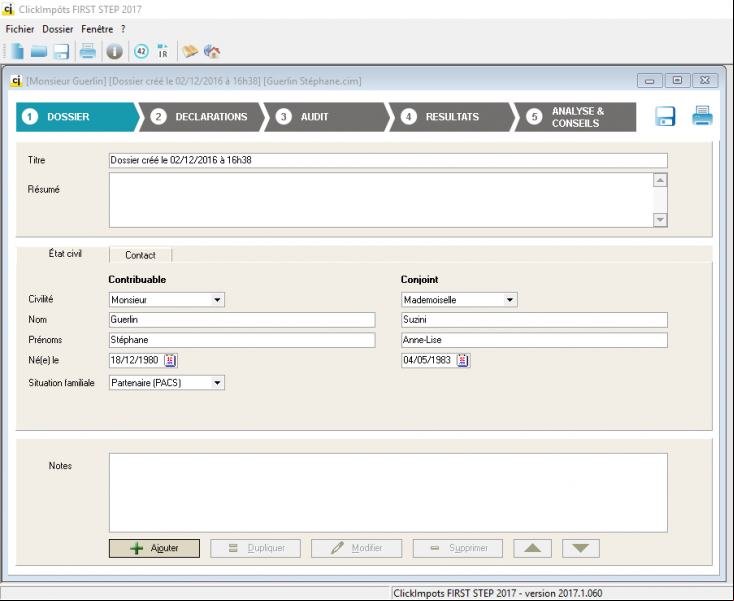Screen dimensions: 734x601
Task: Save the dossier with the large blue disk icon
Action: pyautogui.click(x=665, y=116)
